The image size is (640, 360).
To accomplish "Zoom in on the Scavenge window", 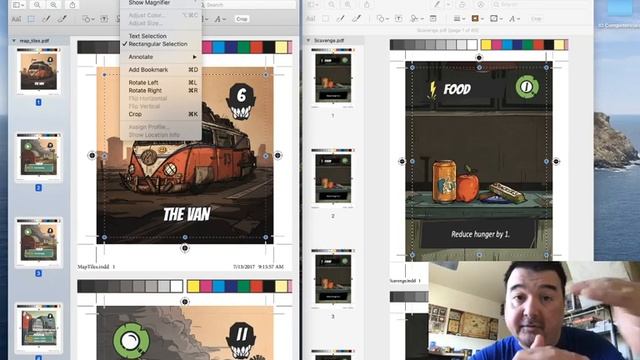I will 348,5.
